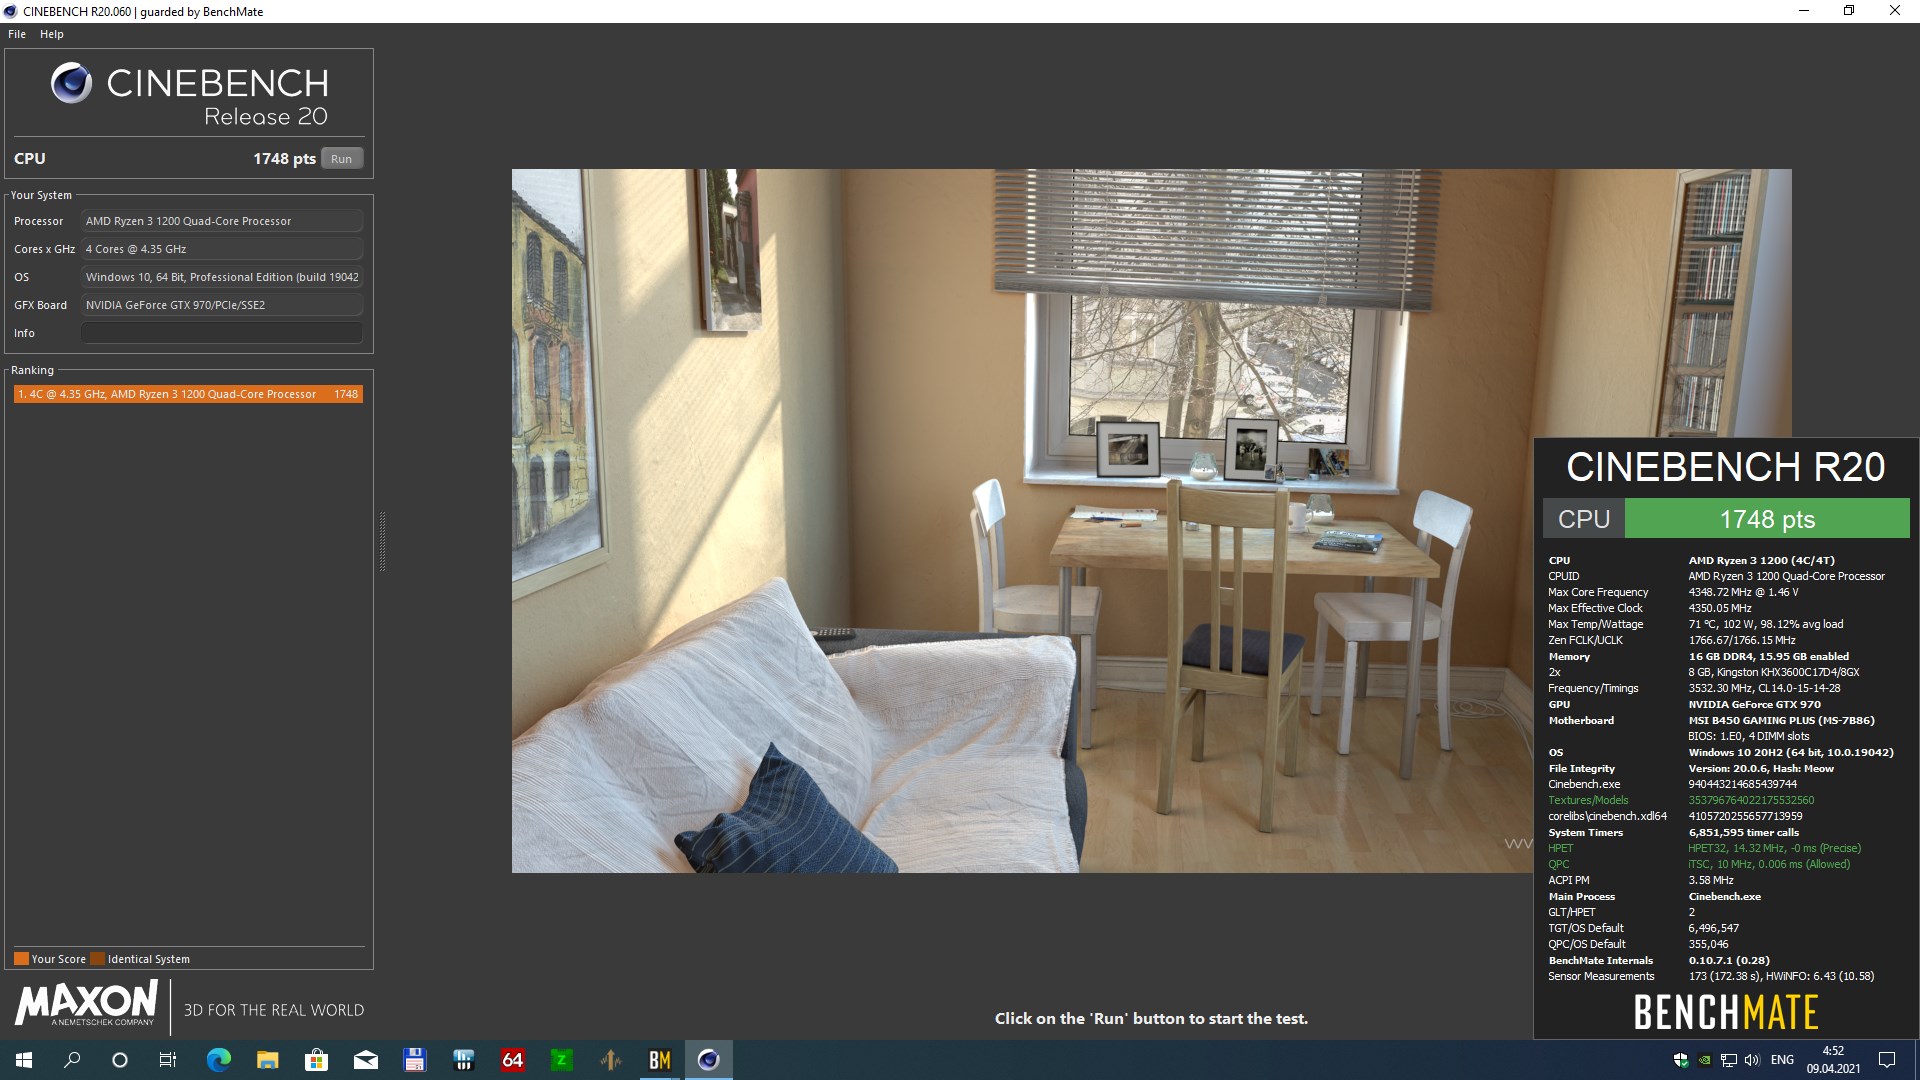1920x1080 pixels.
Task: Close the Cinebench window
Action: click(x=1895, y=11)
